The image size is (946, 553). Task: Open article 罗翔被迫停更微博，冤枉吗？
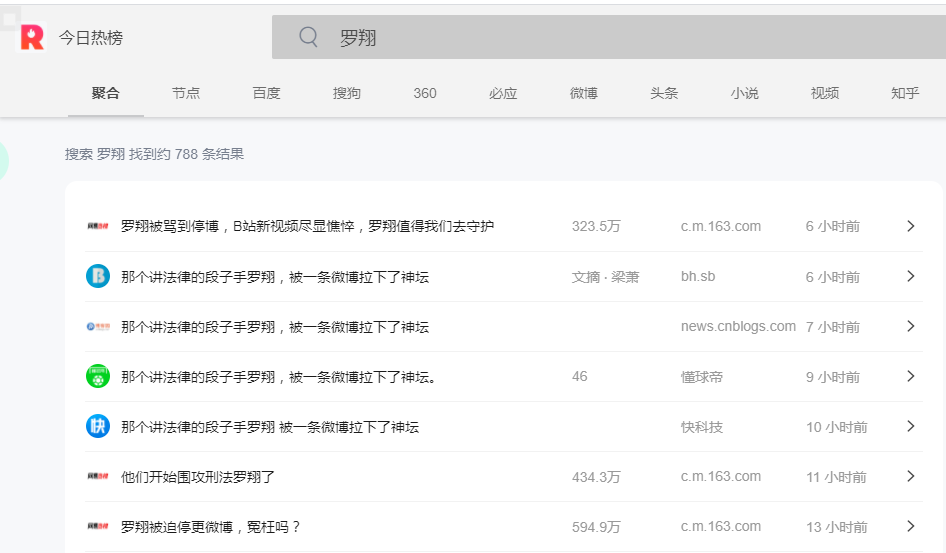pyautogui.click(x=211, y=527)
